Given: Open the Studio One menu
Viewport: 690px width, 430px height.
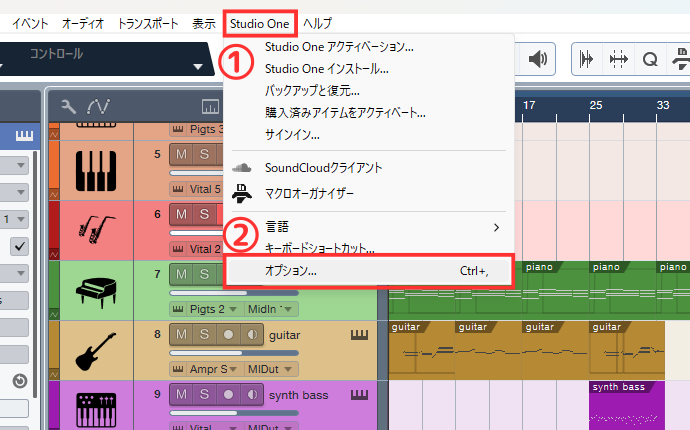Looking at the screenshot, I should 260,24.
